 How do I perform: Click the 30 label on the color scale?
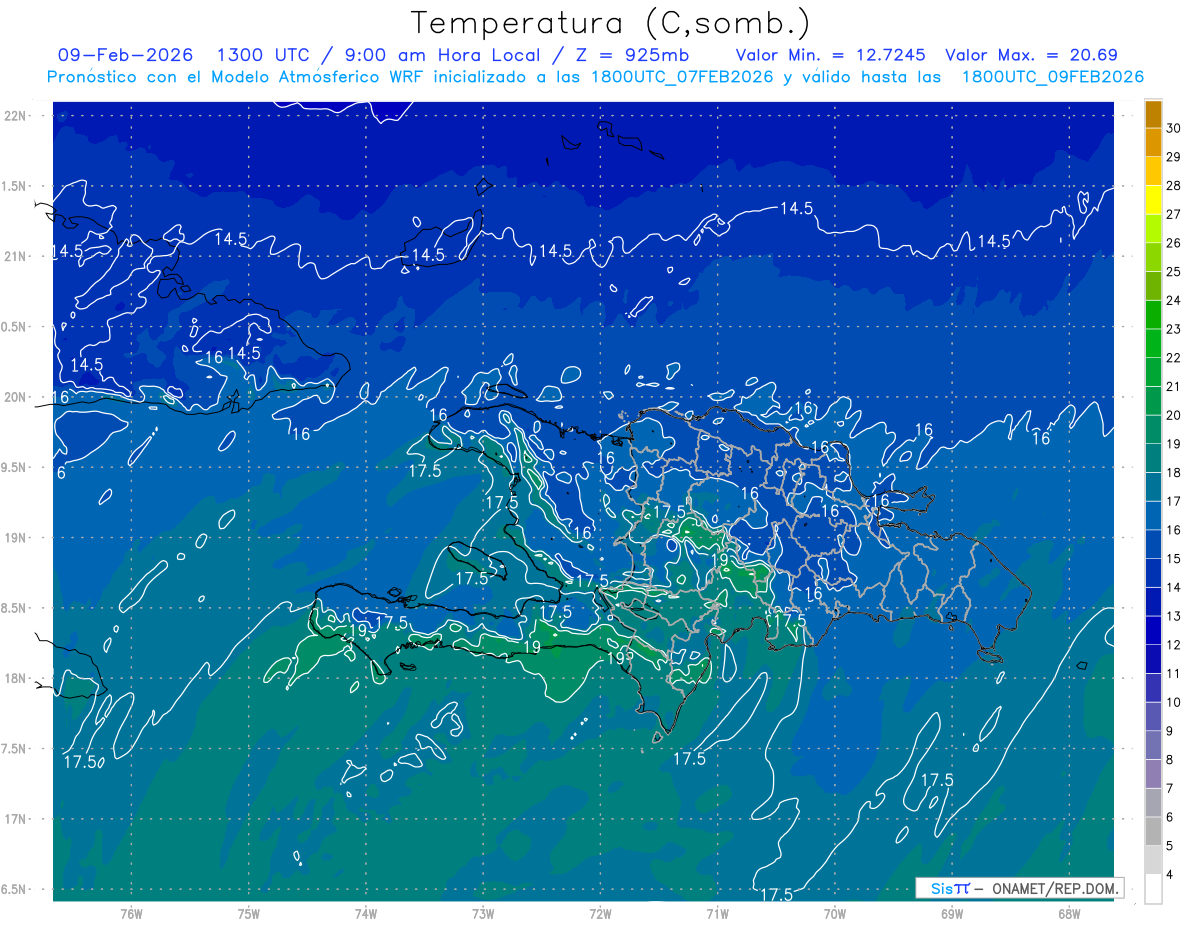(1173, 128)
